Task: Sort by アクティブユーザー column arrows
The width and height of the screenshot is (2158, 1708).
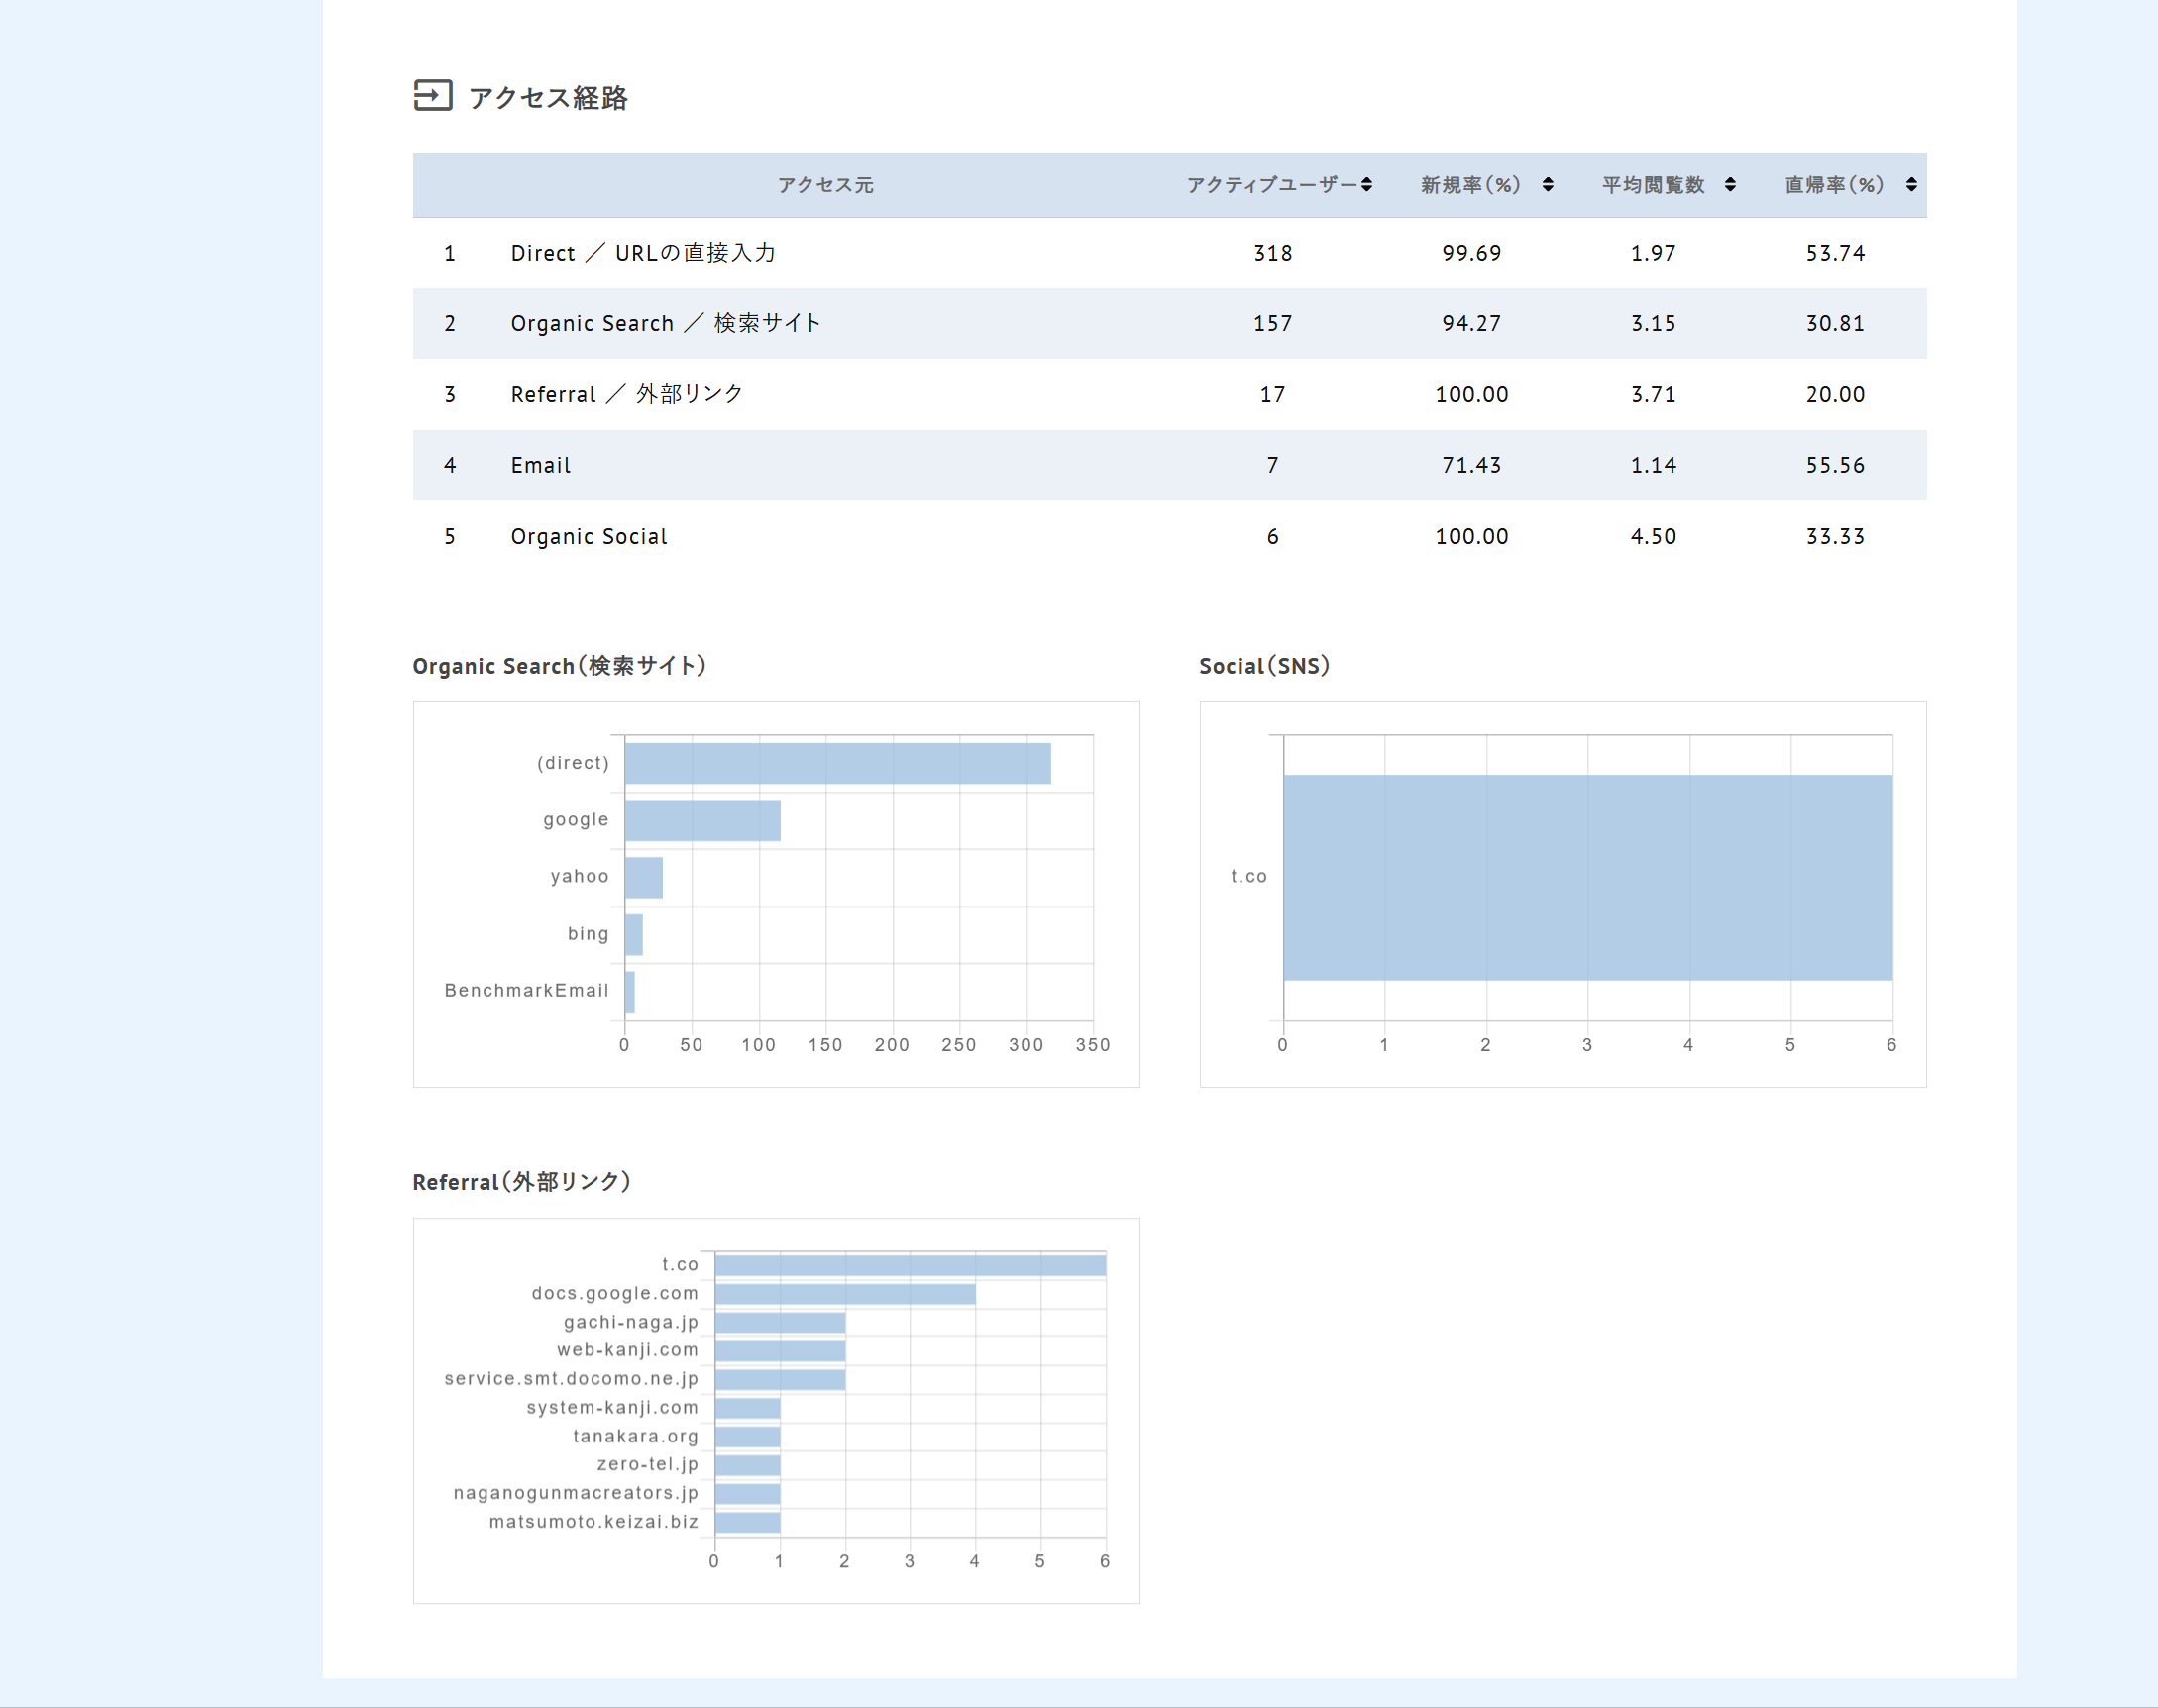Action: pyautogui.click(x=1366, y=185)
